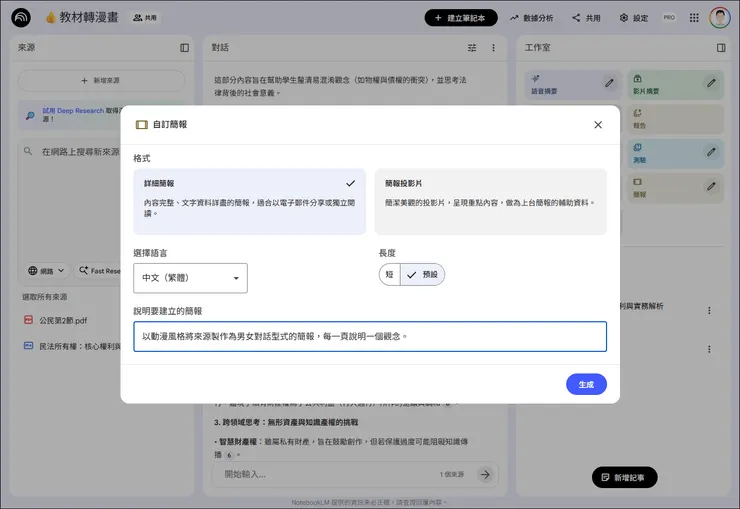Open the 共用 badge next to notebook title
The height and width of the screenshot is (509, 740).
pyautogui.click(x=144, y=18)
